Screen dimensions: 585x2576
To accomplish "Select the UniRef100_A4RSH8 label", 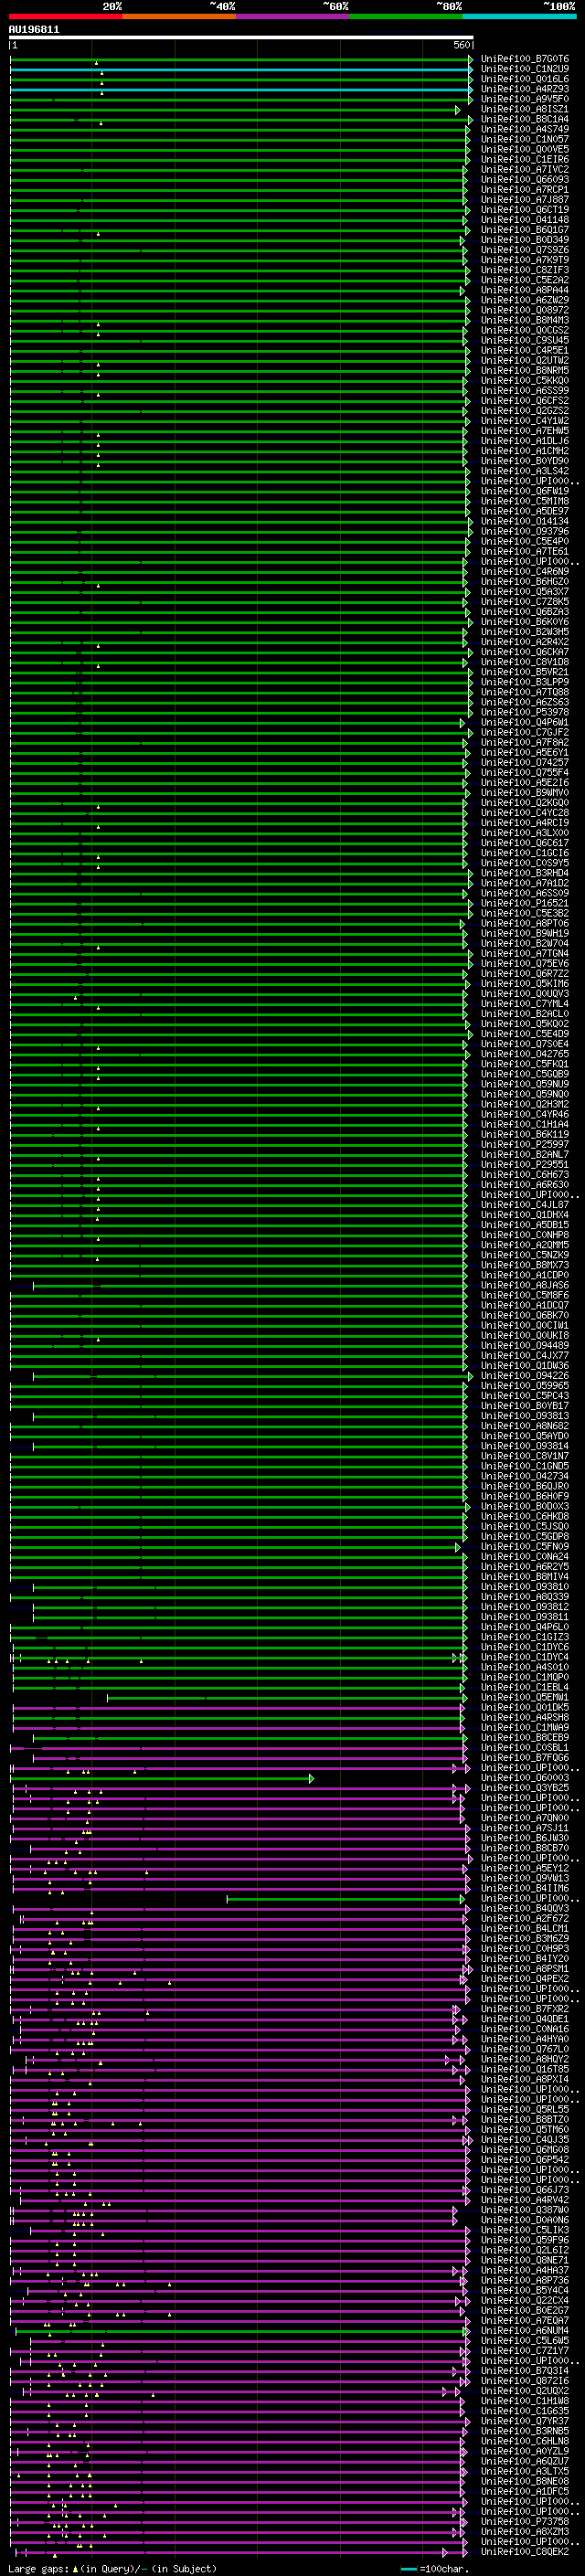I will click(x=525, y=1717).
